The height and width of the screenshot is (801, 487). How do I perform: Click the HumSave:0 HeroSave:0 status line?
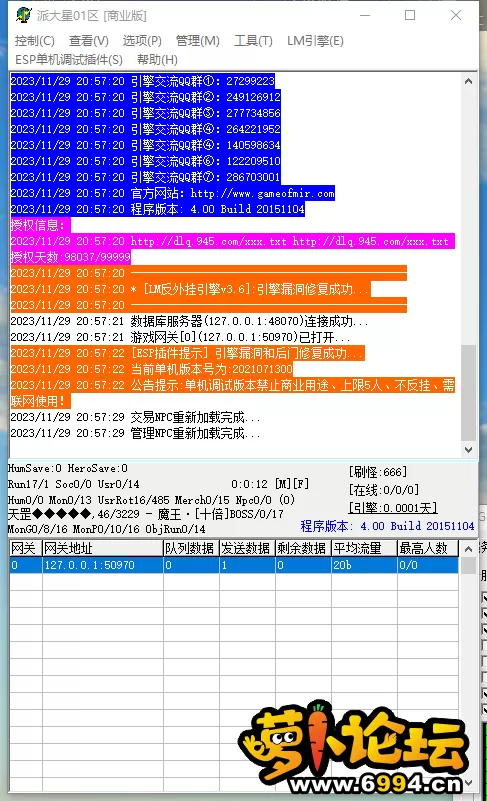(x=67, y=468)
